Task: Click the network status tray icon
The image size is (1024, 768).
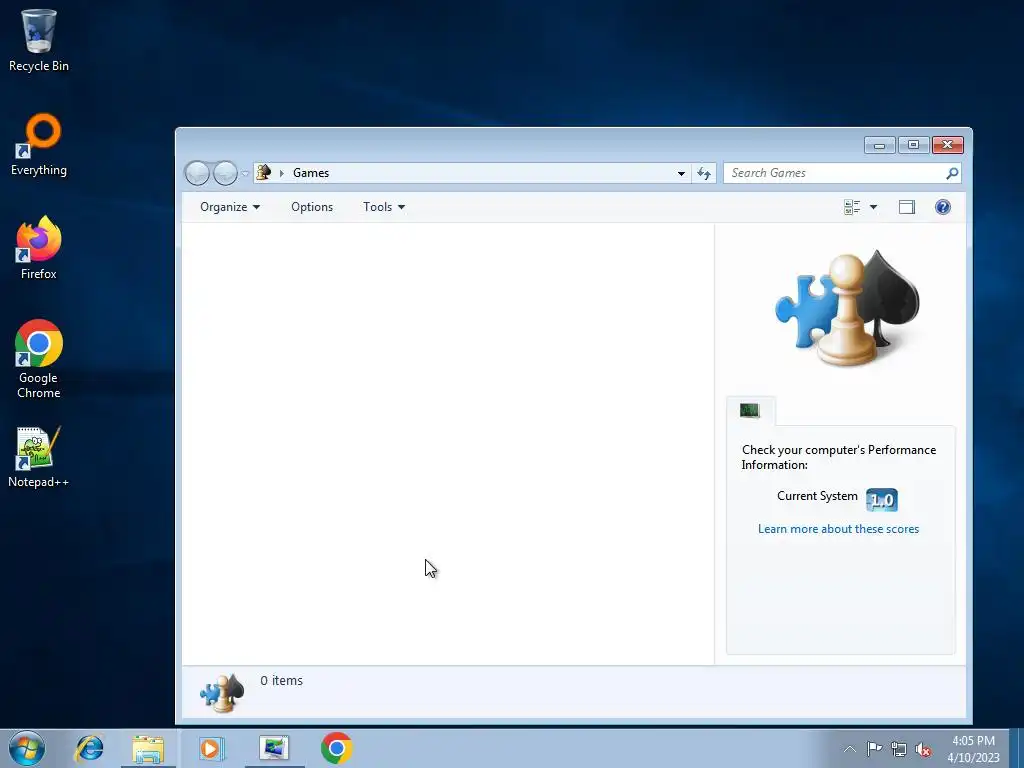Action: click(x=899, y=749)
